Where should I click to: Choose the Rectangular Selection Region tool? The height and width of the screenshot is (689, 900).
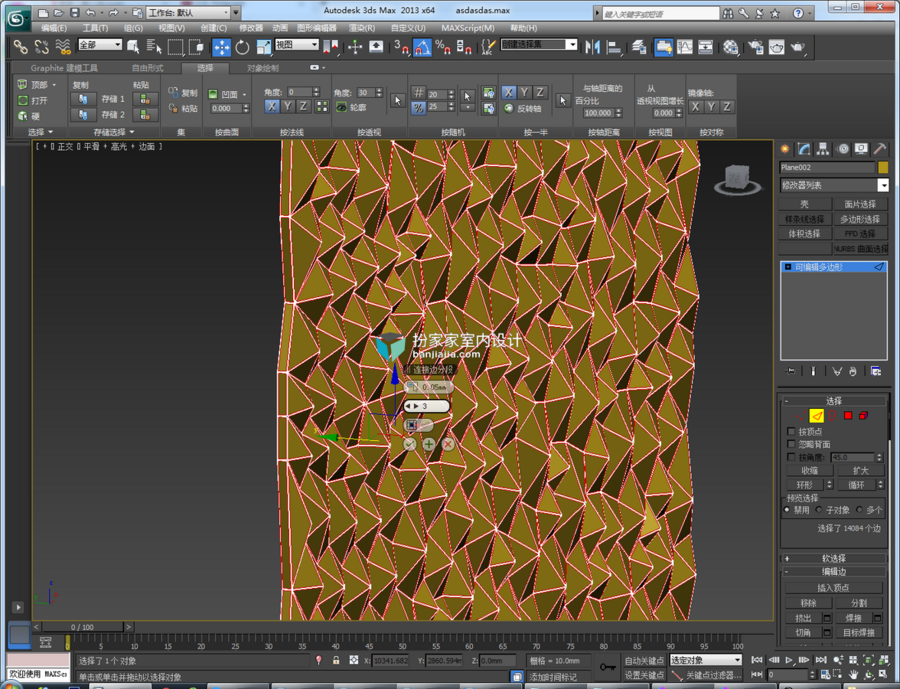pyautogui.click(x=175, y=47)
